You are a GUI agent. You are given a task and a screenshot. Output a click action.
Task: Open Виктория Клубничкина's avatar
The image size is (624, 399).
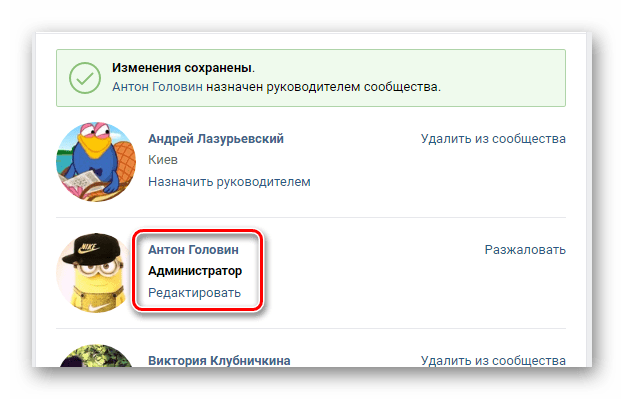point(96,356)
